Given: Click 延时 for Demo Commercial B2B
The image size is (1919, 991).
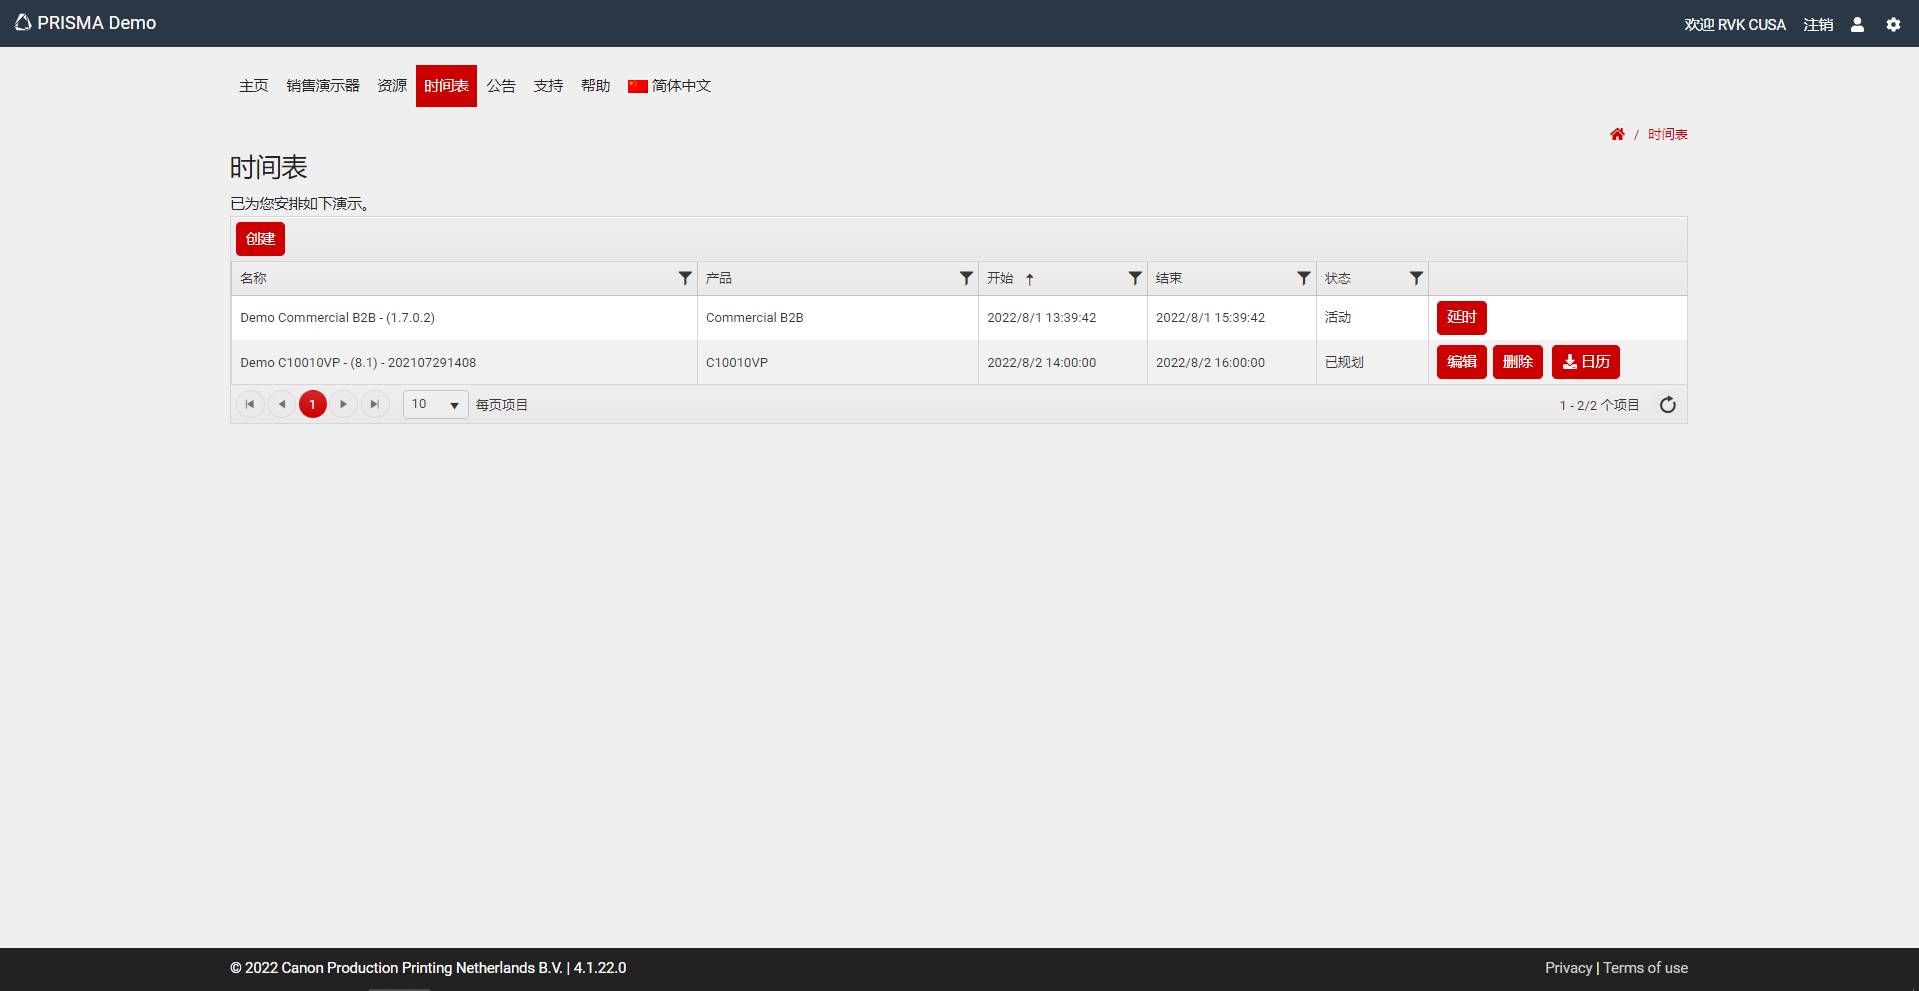Looking at the screenshot, I should (x=1461, y=318).
